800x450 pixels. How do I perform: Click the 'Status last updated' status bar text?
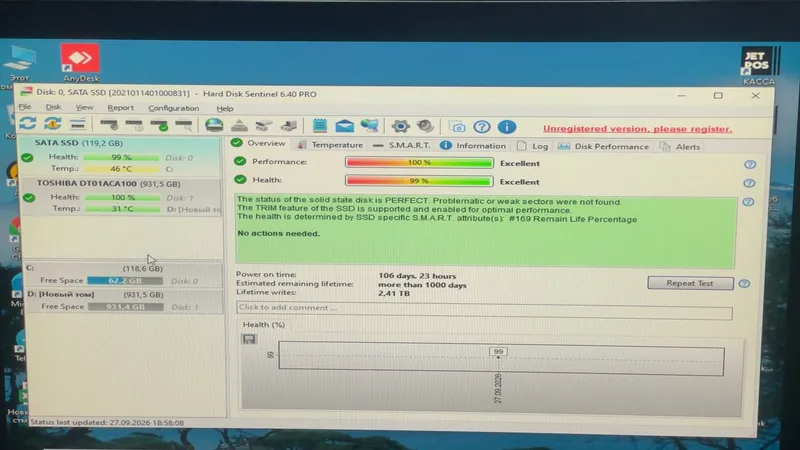click(107, 422)
